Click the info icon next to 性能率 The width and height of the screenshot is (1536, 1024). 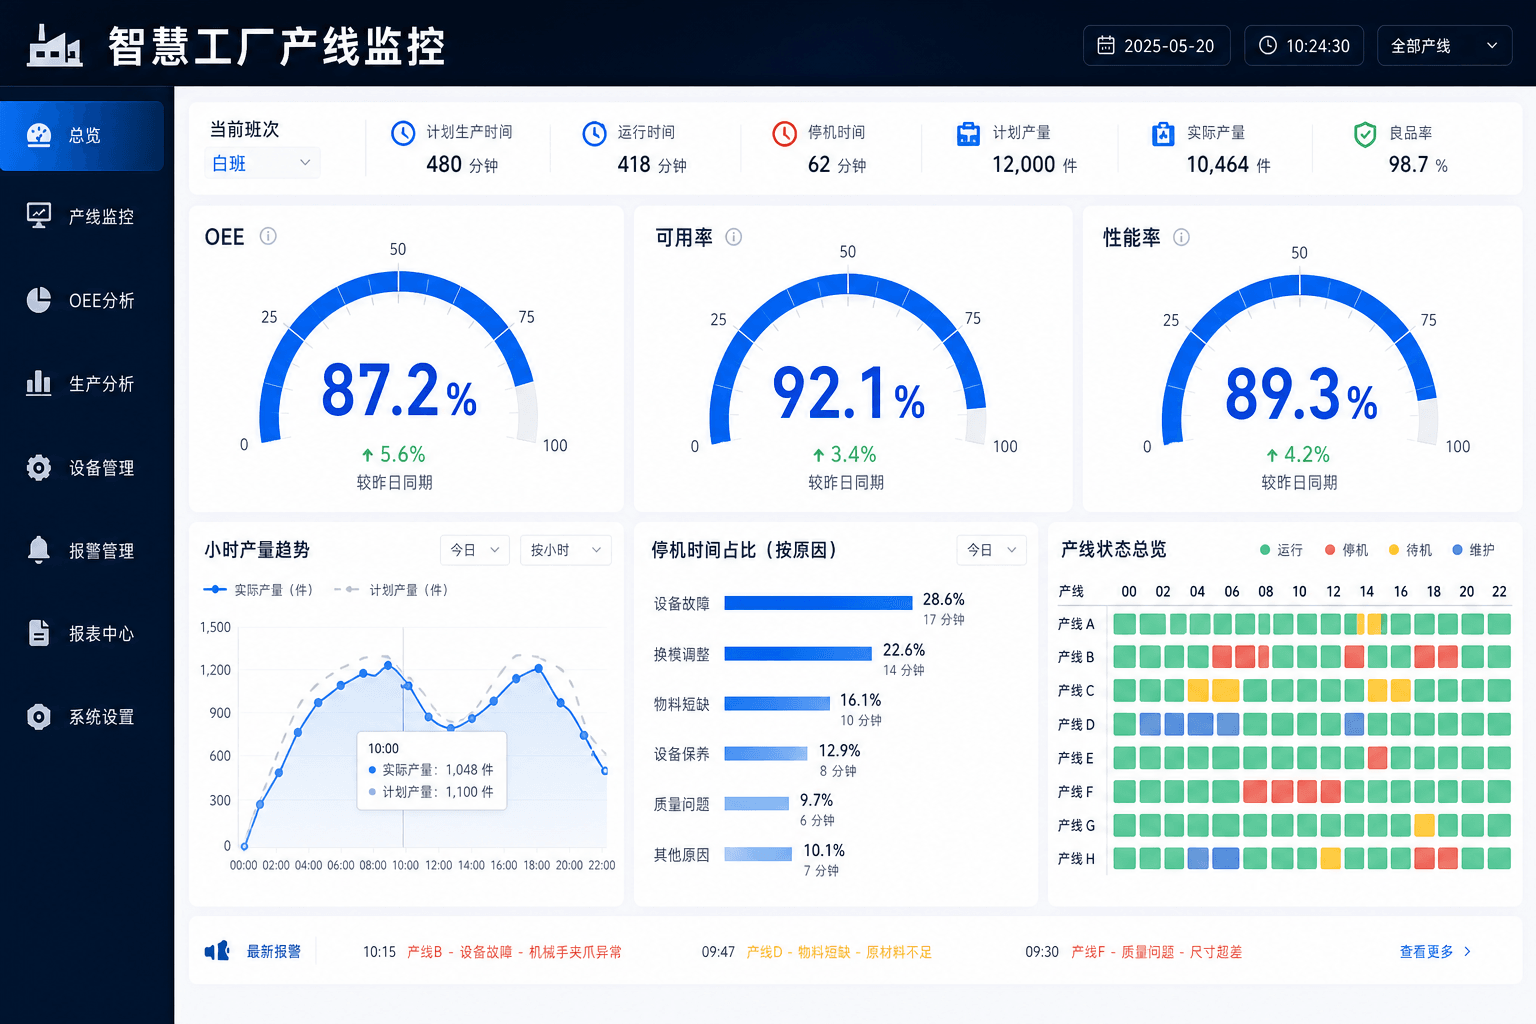pos(1181,237)
